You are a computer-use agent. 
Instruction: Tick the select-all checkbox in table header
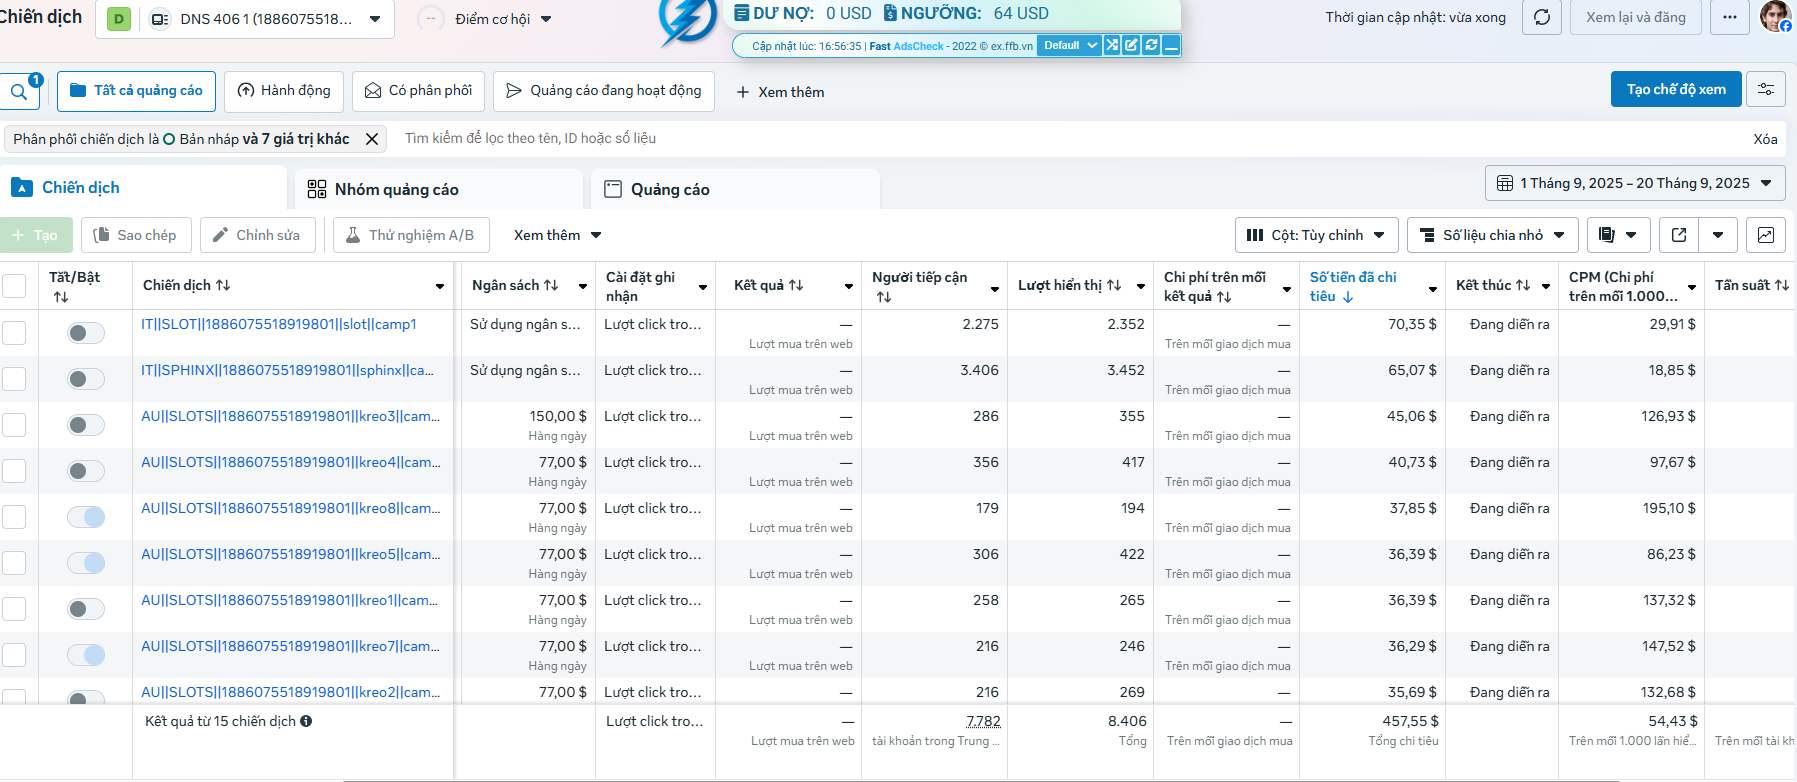point(14,286)
